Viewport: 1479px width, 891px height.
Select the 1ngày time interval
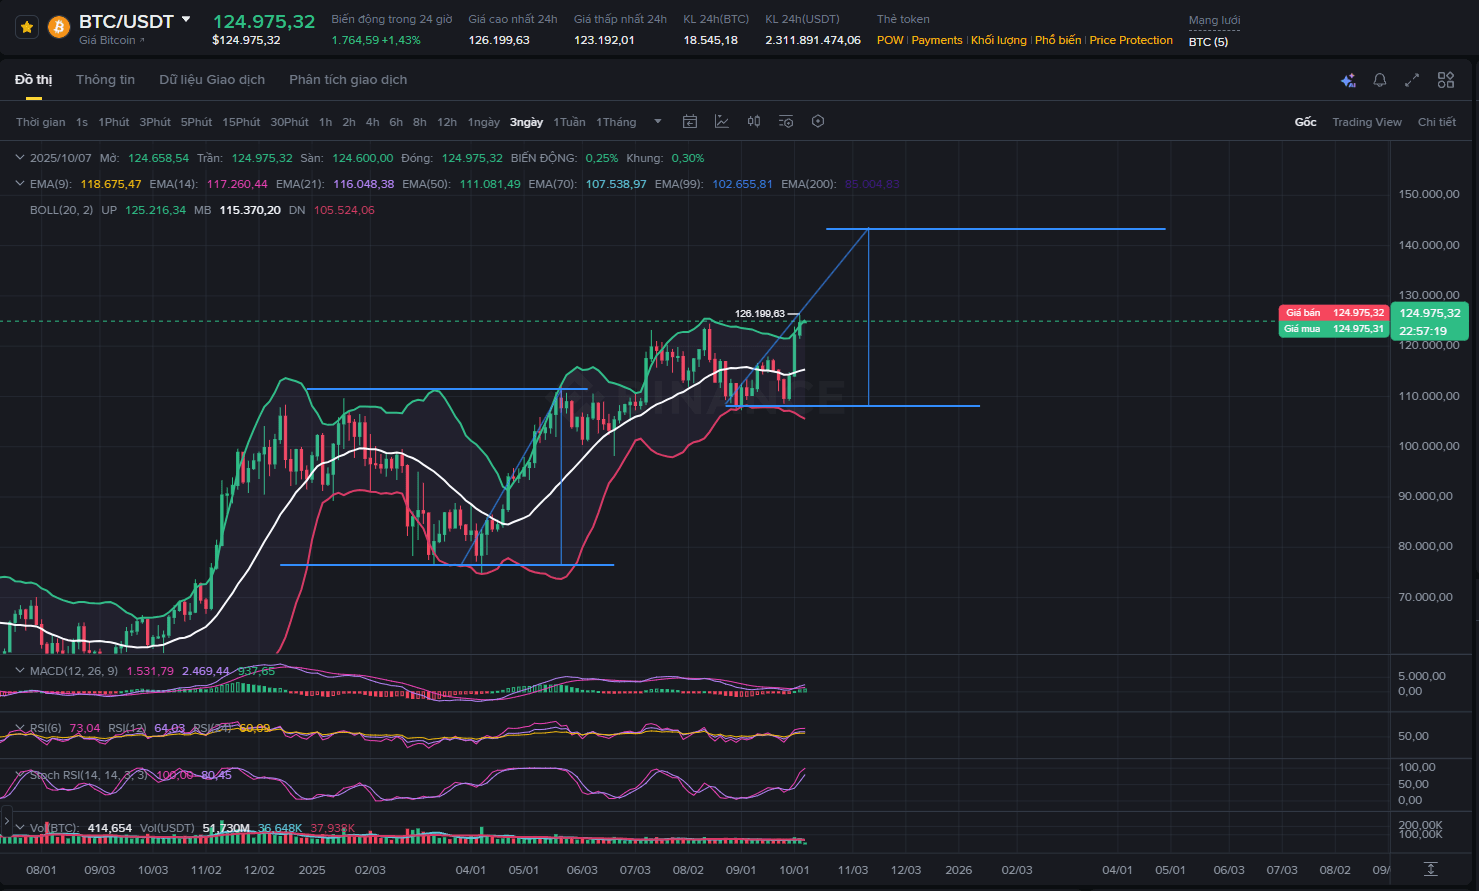pyautogui.click(x=484, y=122)
